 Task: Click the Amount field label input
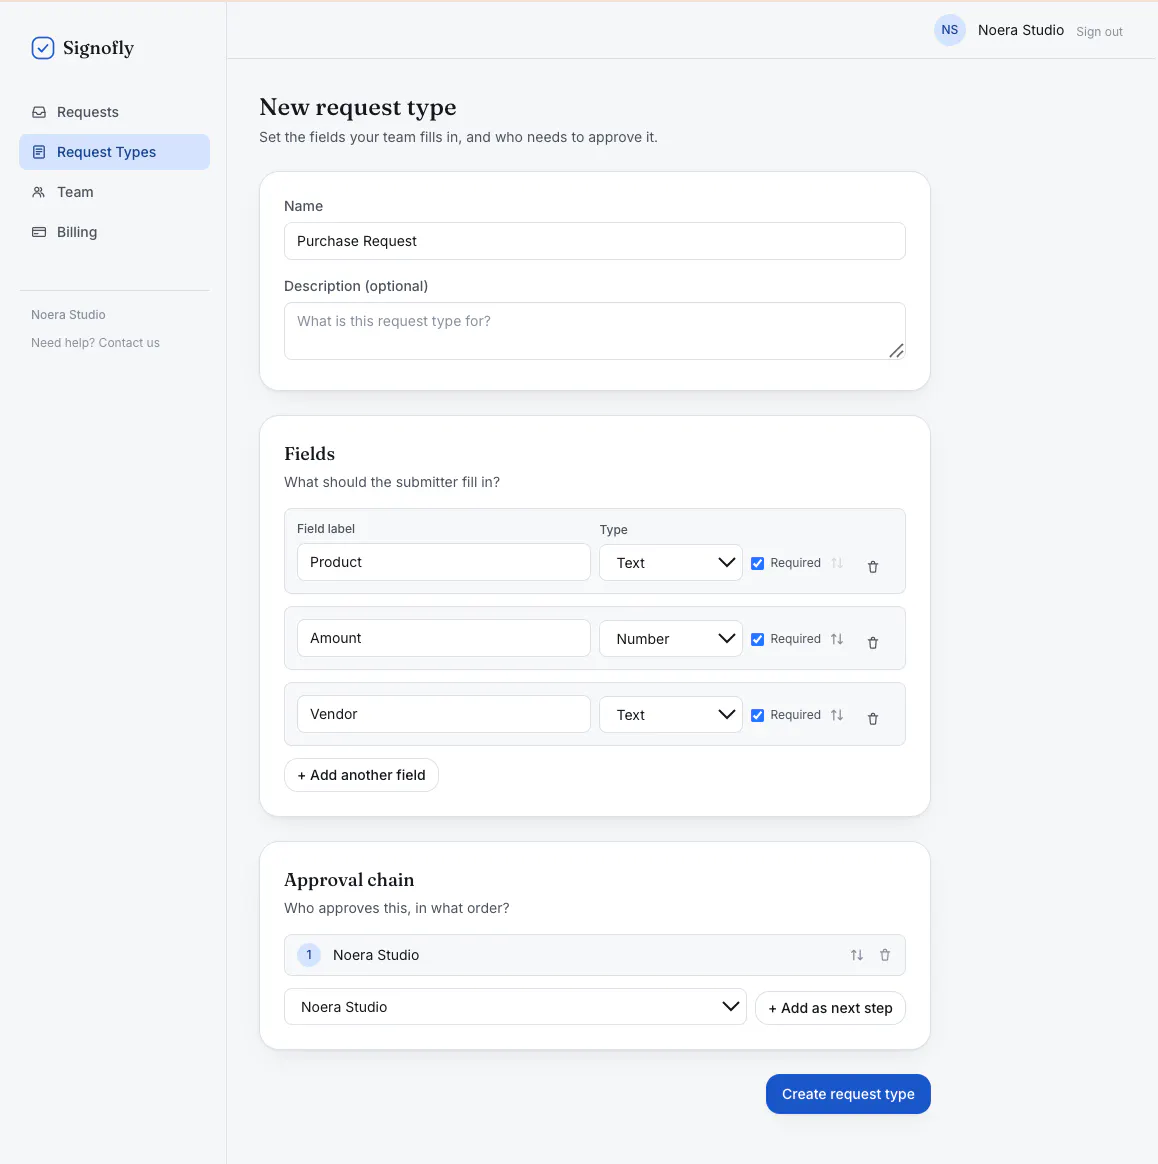click(x=444, y=638)
